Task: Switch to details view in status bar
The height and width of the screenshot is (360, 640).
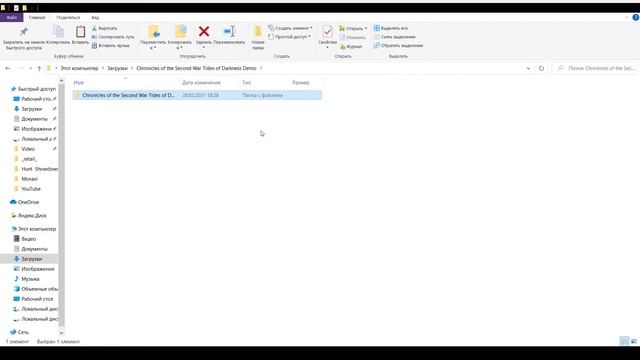Action: [624, 341]
